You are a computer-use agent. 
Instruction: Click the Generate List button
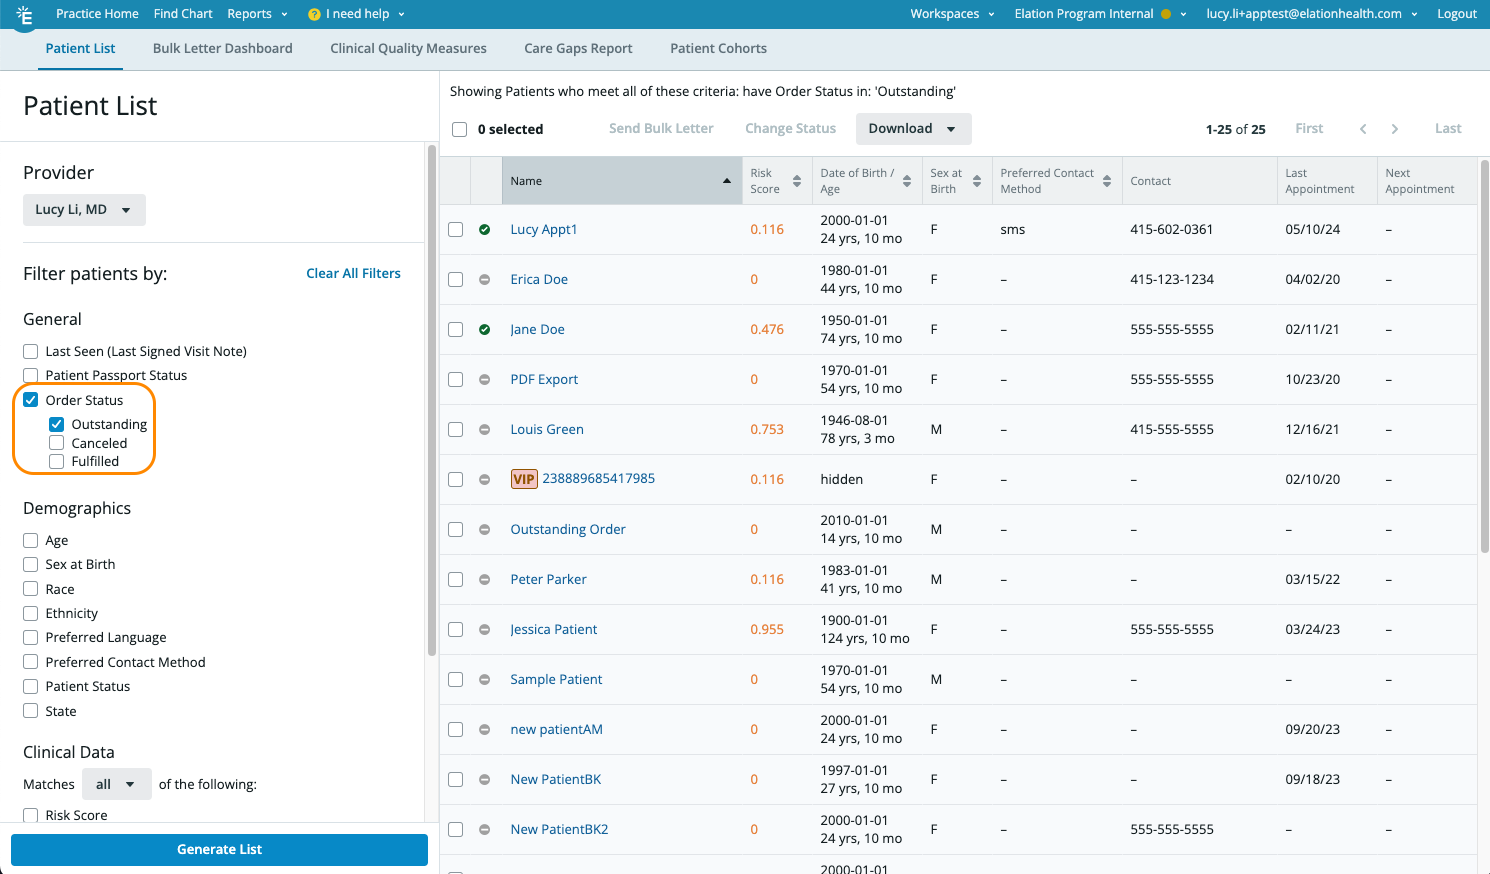point(219,850)
